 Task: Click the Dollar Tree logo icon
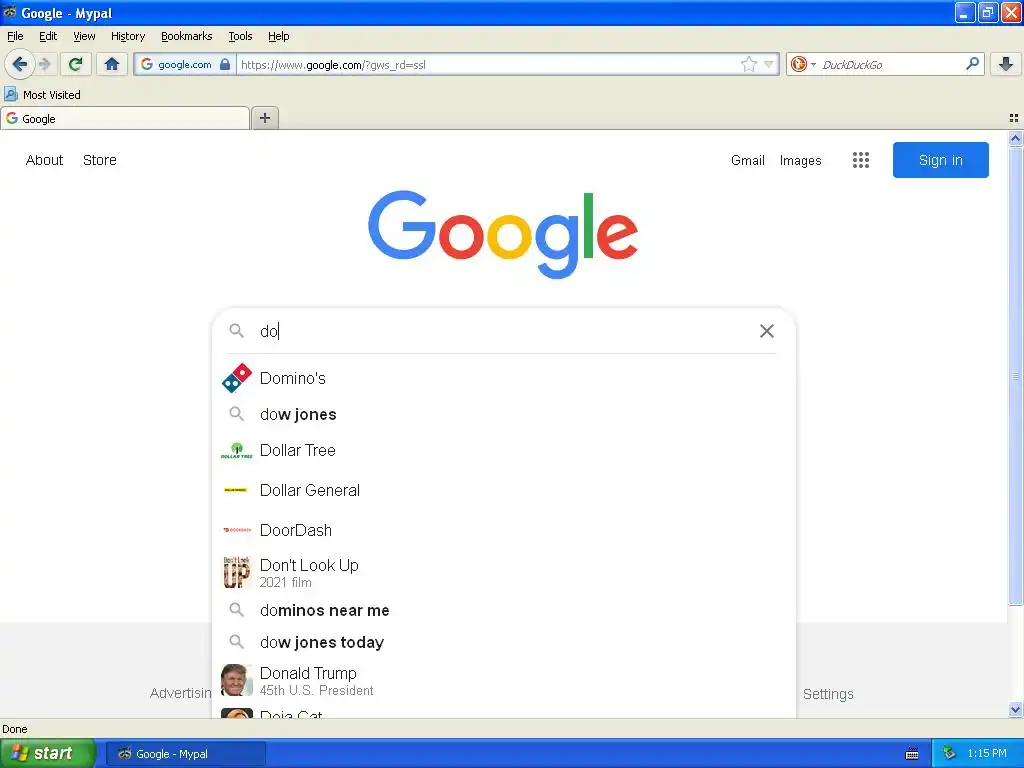click(x=236, y=451)
